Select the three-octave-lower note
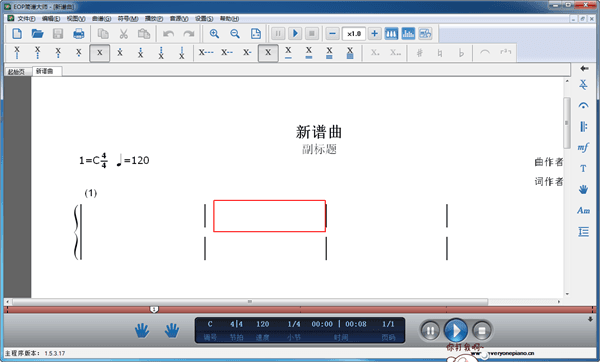The image size is (600, 362). pos(38,53)
